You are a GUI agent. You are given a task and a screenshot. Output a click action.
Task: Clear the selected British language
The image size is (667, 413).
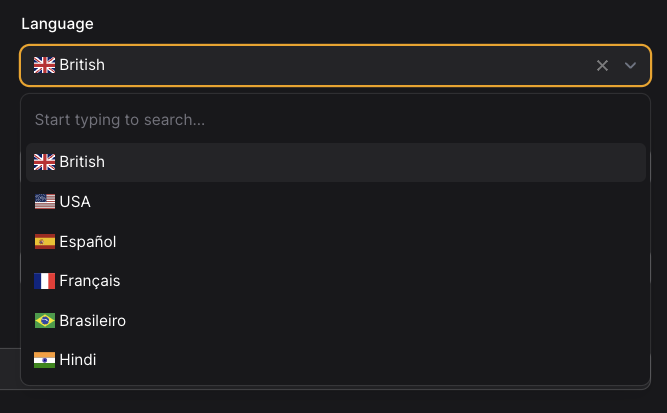602,66
